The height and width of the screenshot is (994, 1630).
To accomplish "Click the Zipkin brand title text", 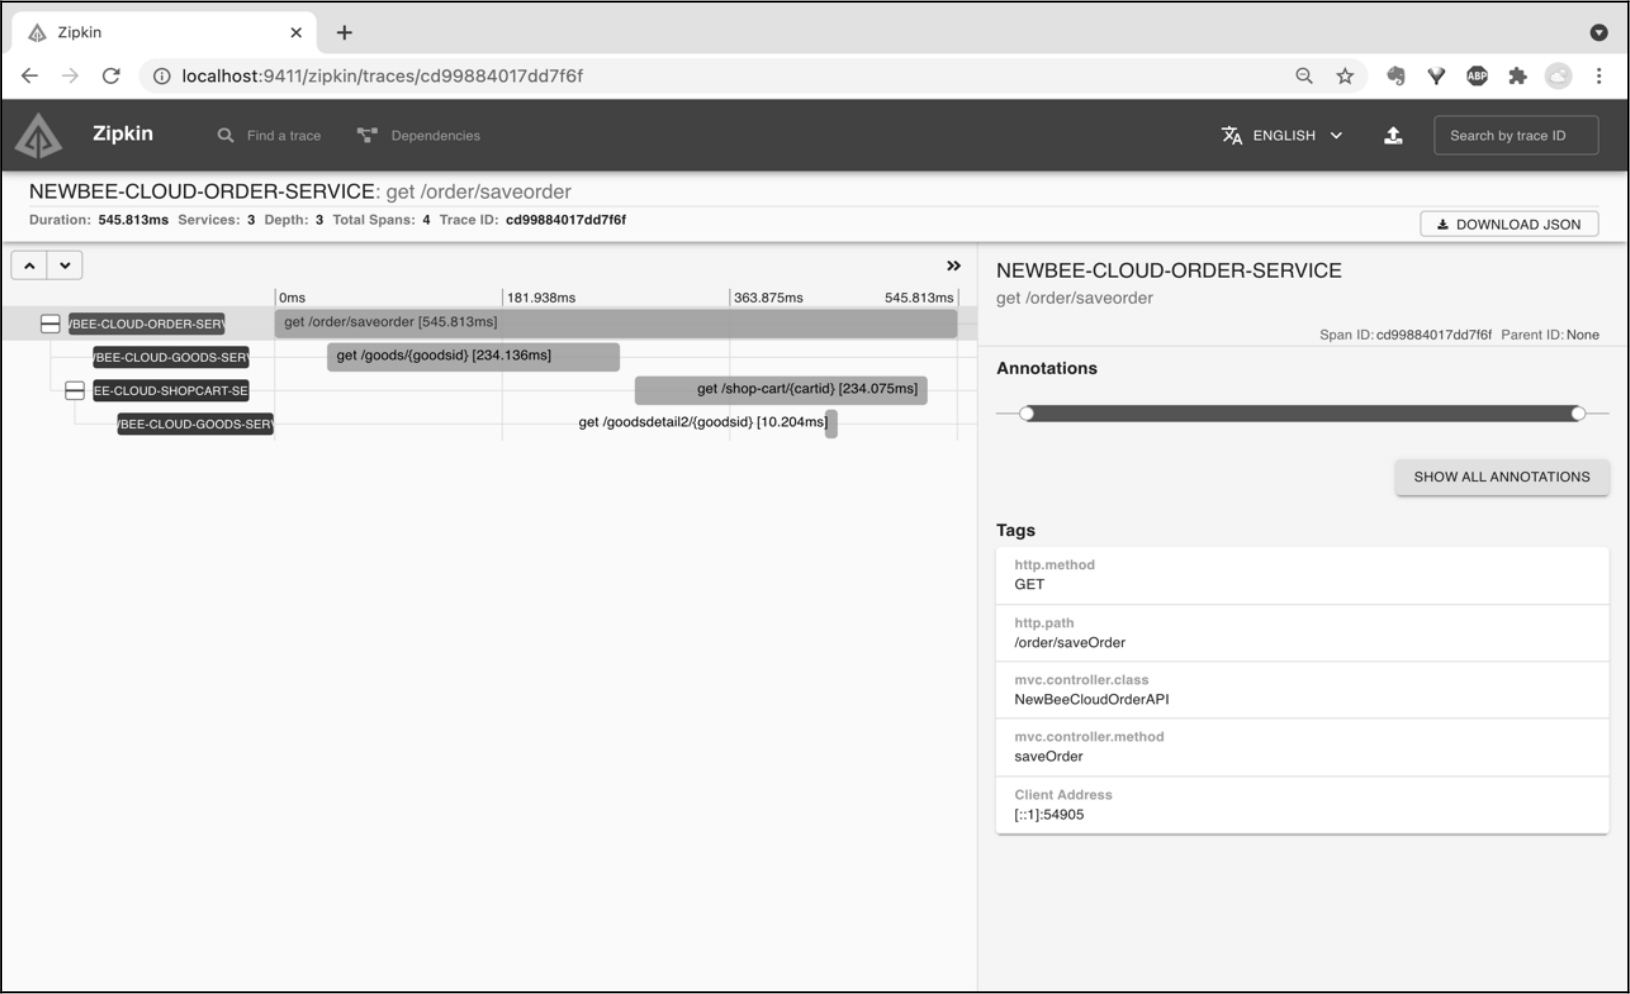I will [x=123, y=134].
